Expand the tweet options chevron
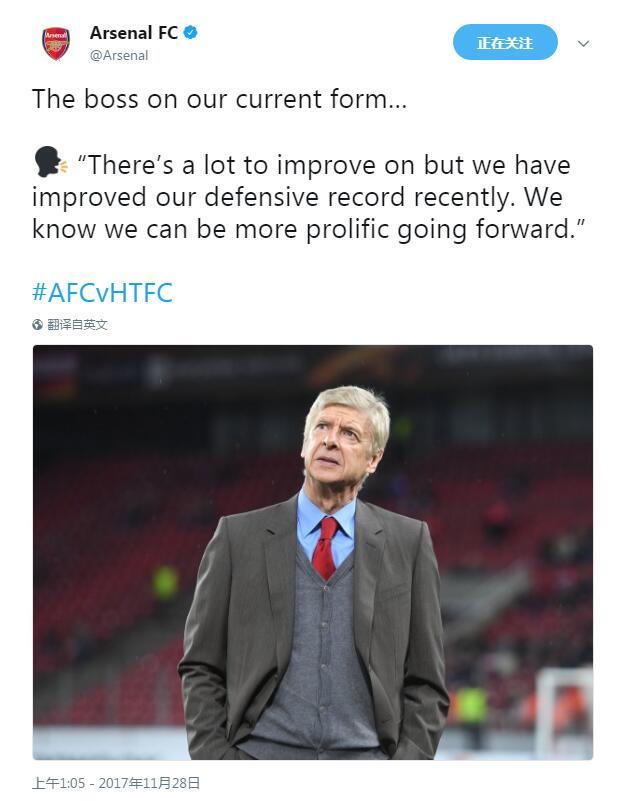Viewport: 620px width, 801px height. point(584,44)
